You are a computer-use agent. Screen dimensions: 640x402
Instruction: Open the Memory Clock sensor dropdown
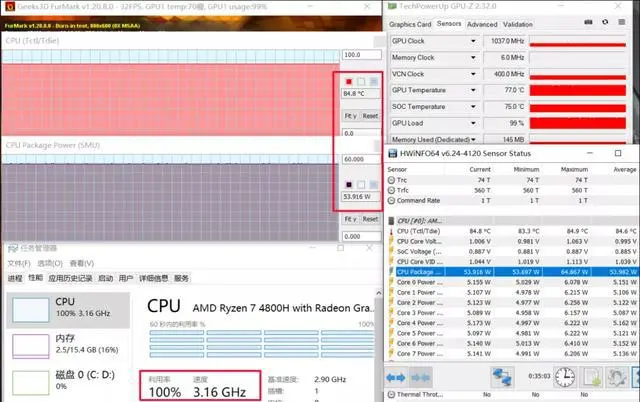tap(473, 58)
